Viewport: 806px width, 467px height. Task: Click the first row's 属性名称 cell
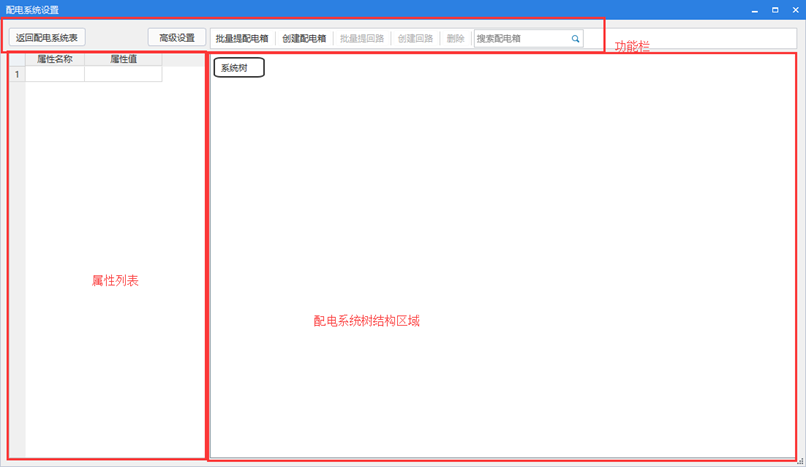click(x=55, y=75)
